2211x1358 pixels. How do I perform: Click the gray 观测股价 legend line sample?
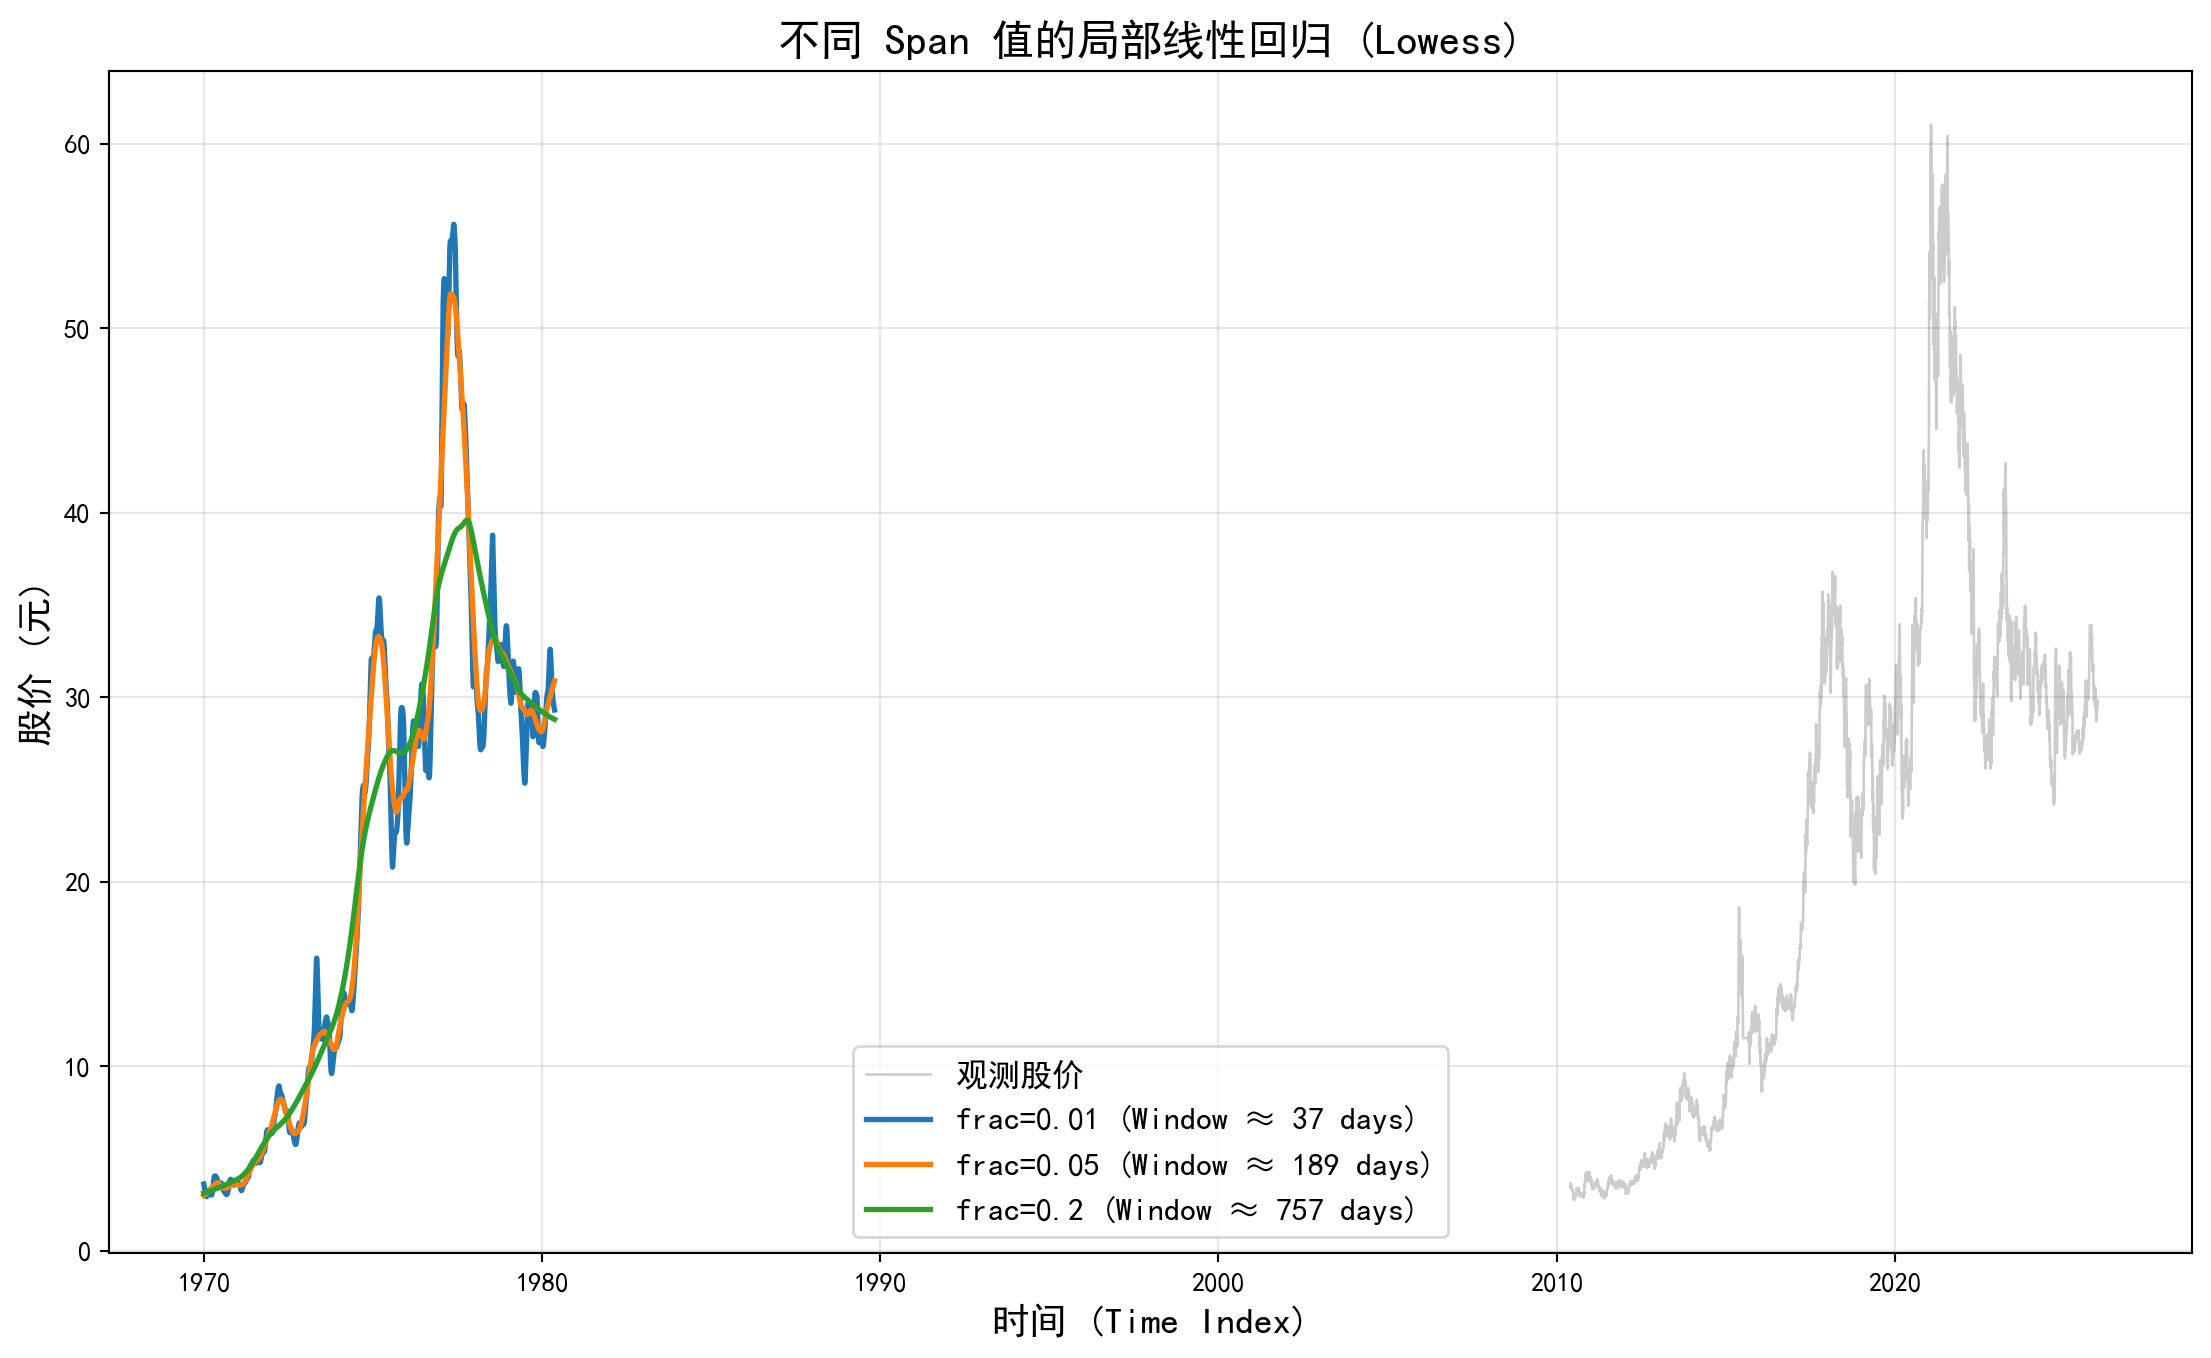pos(897,1075)
